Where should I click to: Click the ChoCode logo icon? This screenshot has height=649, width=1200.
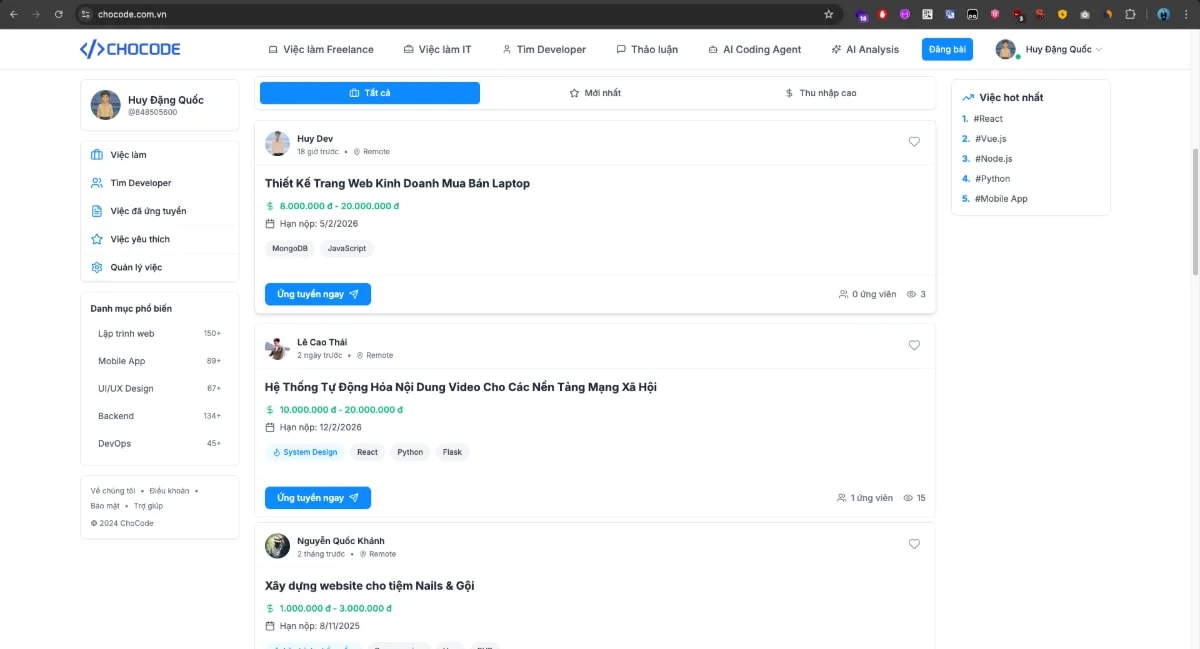(x=91, y=49)
